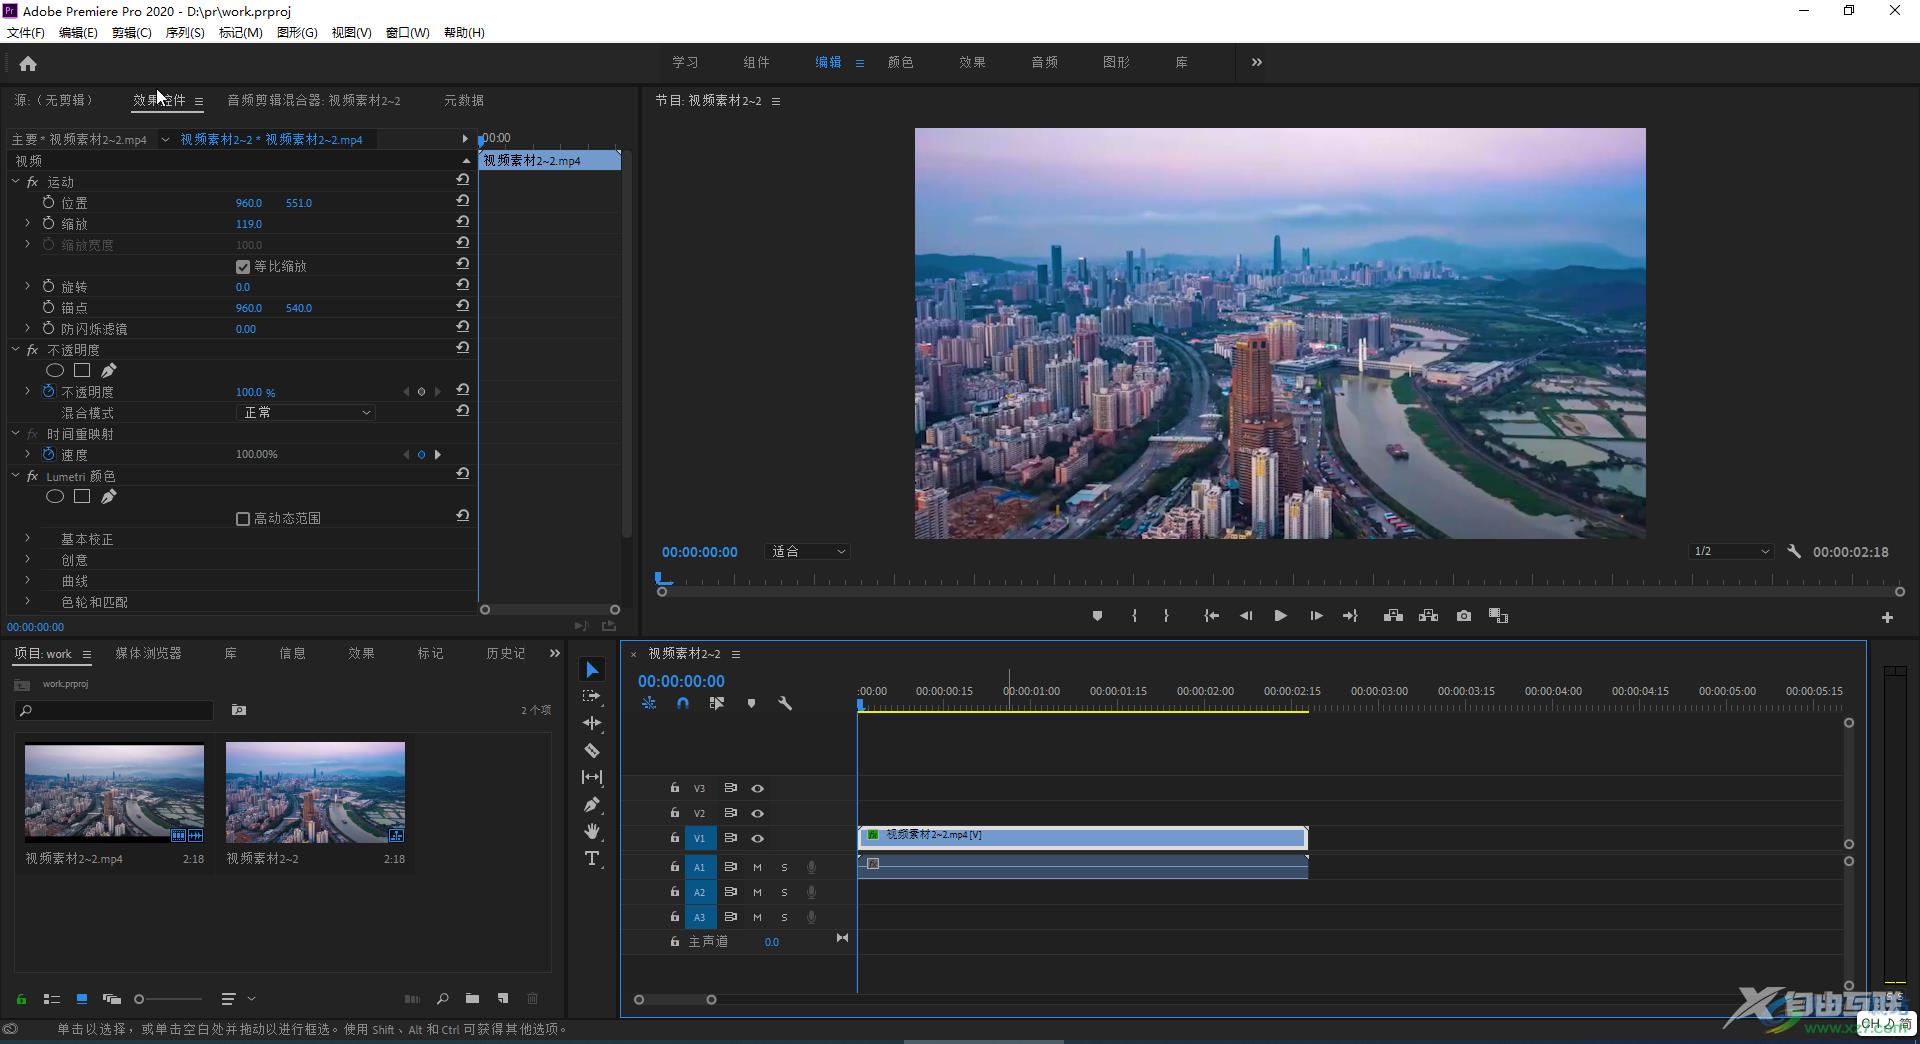Open the History tab
Screen dimensions: 1920x1044
506,653
